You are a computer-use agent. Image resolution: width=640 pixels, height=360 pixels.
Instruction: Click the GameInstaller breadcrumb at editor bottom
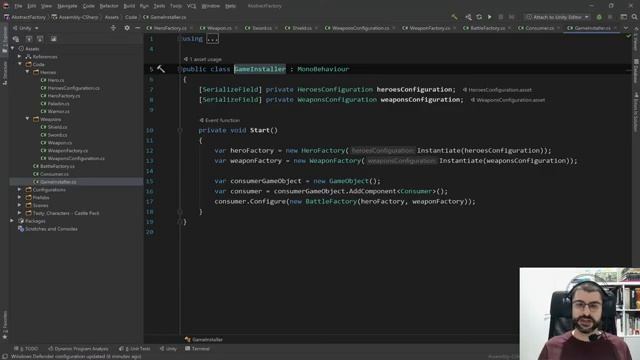pos(204,340)
